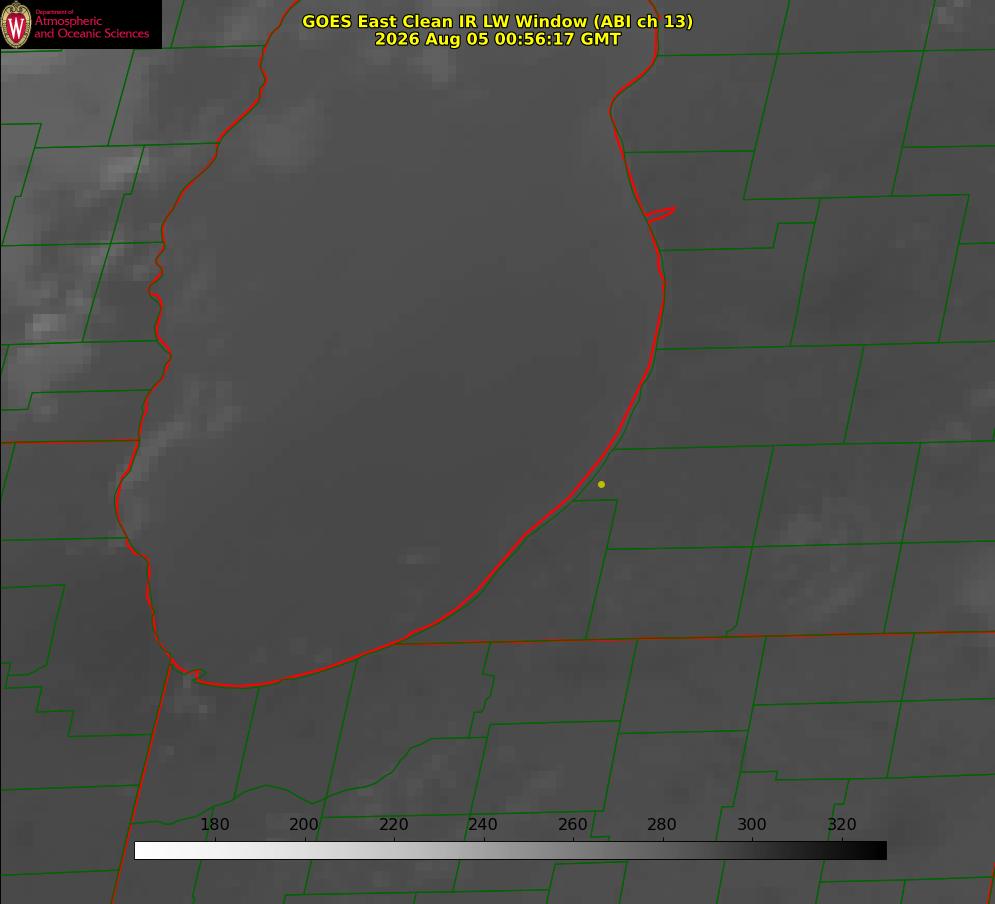The image size is (995, 904).
Task: Click the mid-gray center of the colorbar
Action: [510, 851]
